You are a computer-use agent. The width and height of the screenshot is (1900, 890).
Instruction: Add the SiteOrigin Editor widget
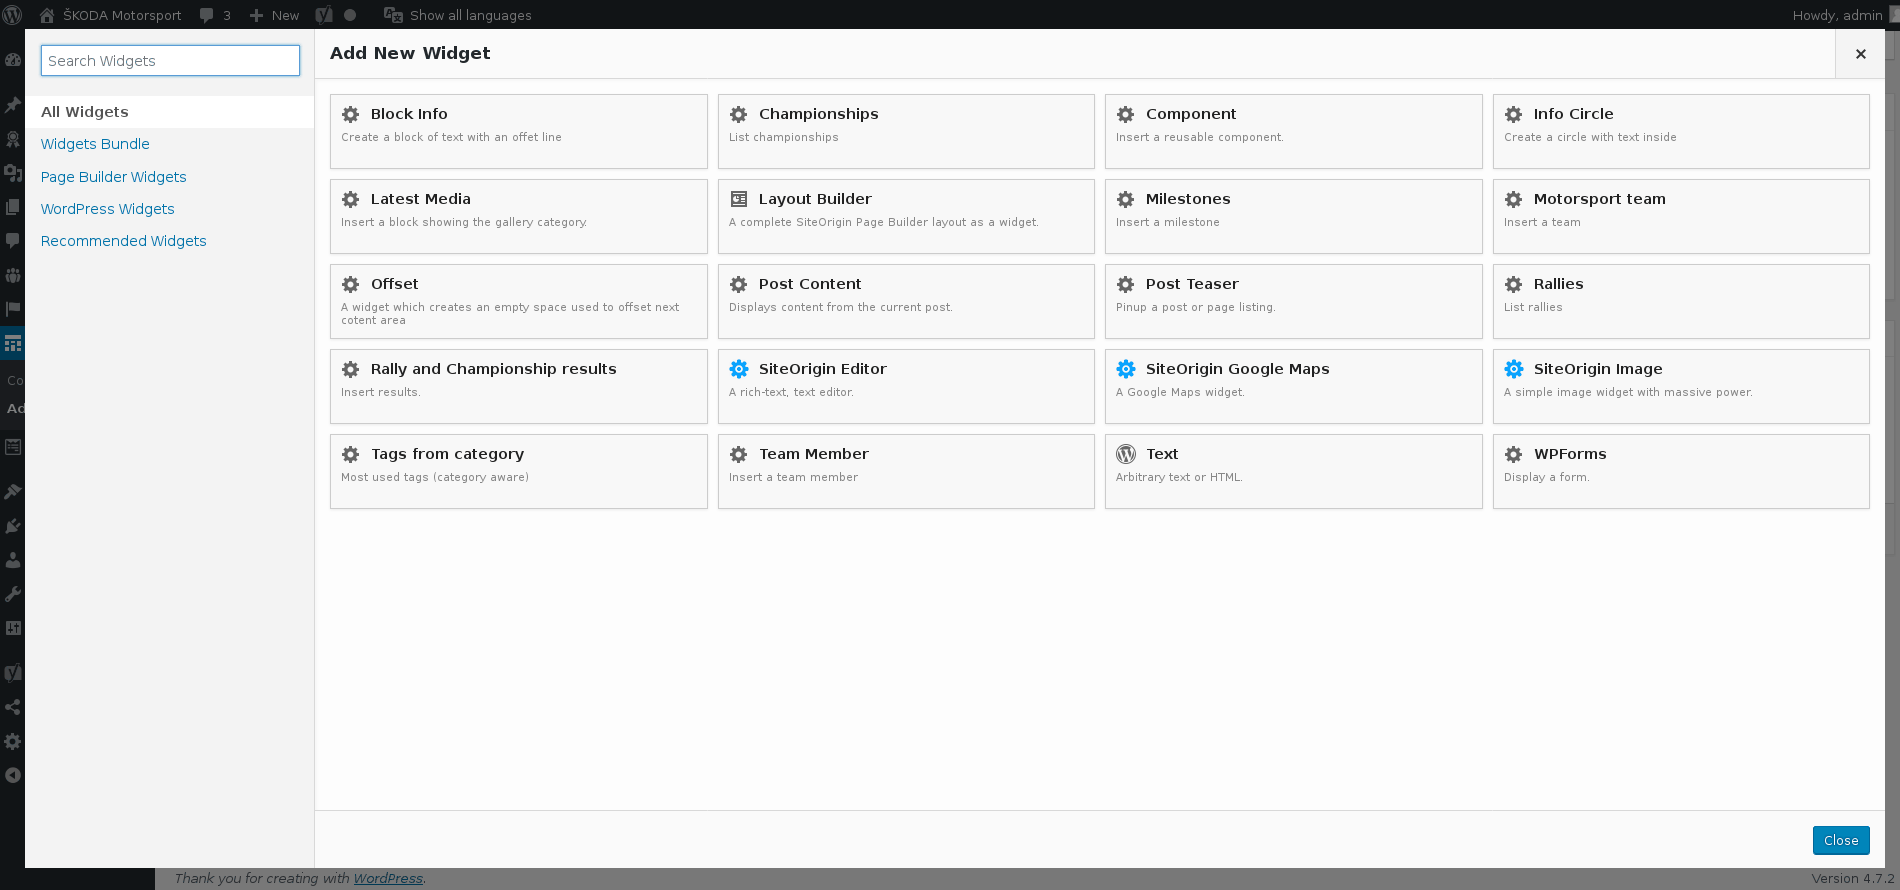point(906,386)
